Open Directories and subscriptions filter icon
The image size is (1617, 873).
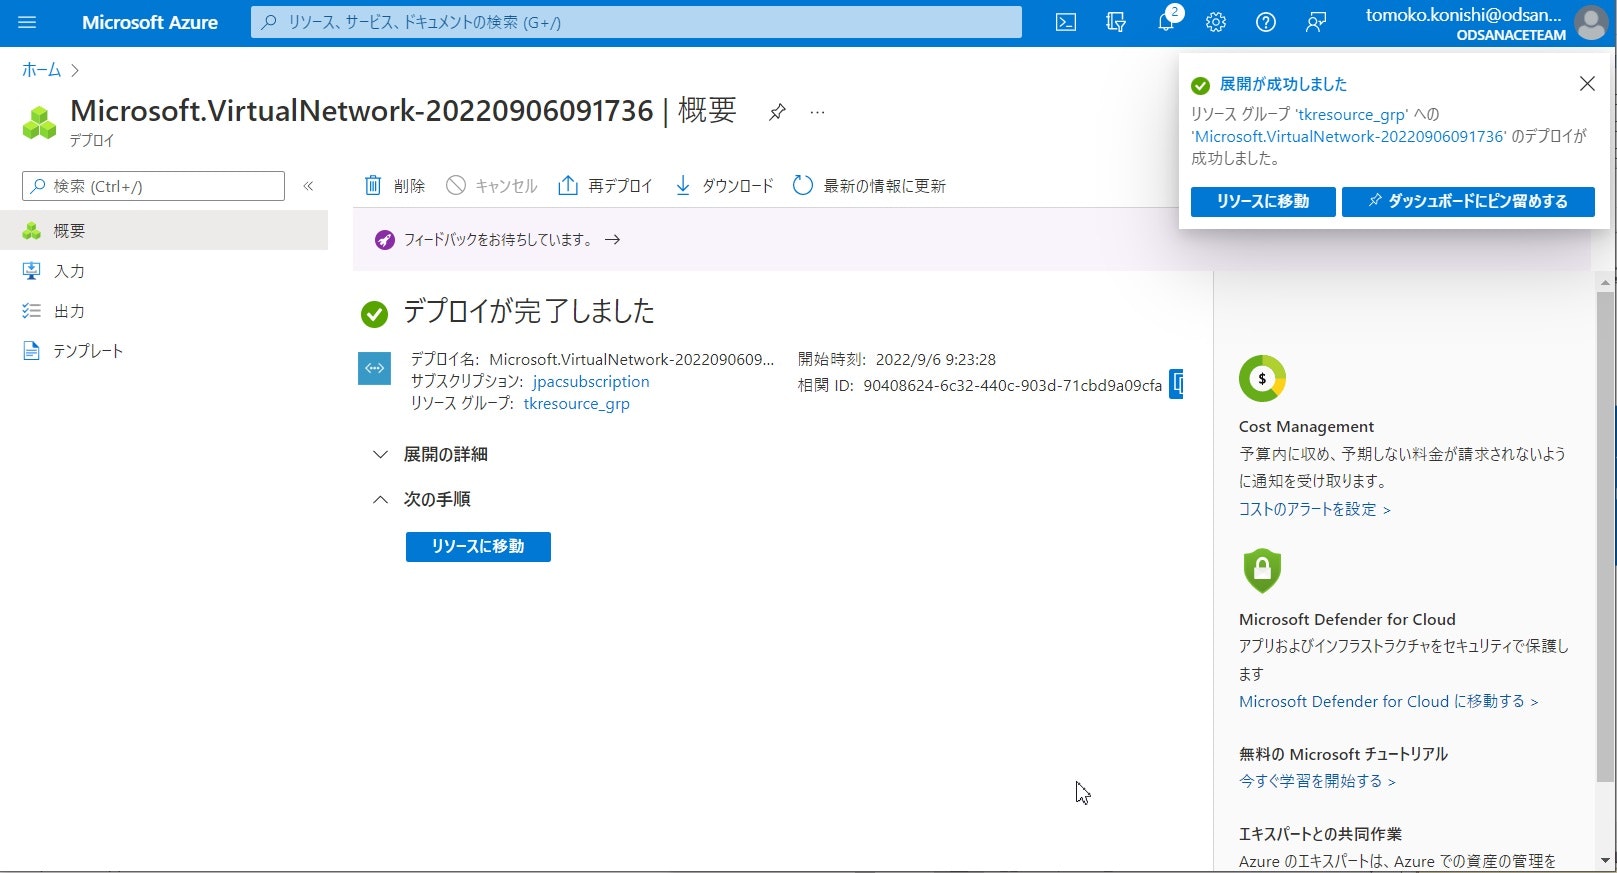click(1116, 22)
